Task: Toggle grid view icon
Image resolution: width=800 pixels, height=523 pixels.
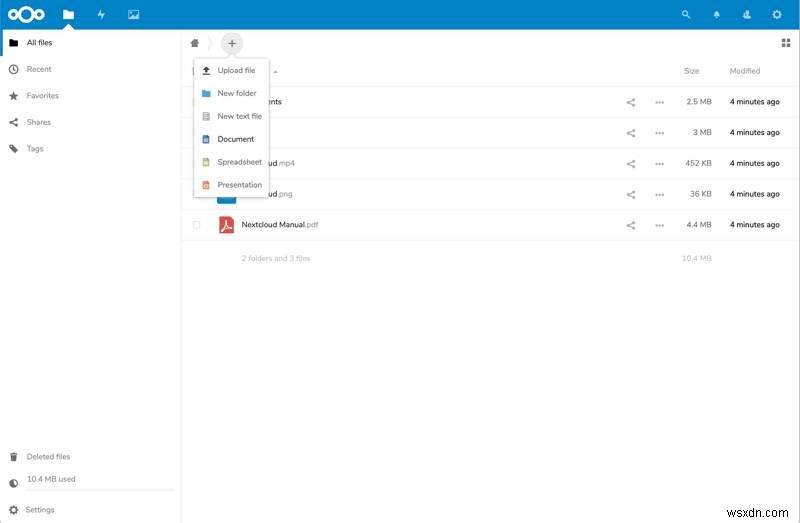Action: (x=786, y=43)
